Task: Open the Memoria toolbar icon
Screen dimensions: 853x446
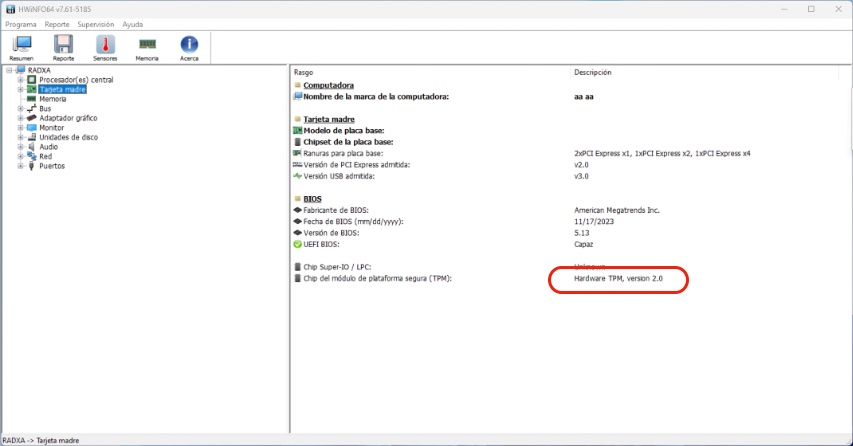Action: (x=147, y=47)
